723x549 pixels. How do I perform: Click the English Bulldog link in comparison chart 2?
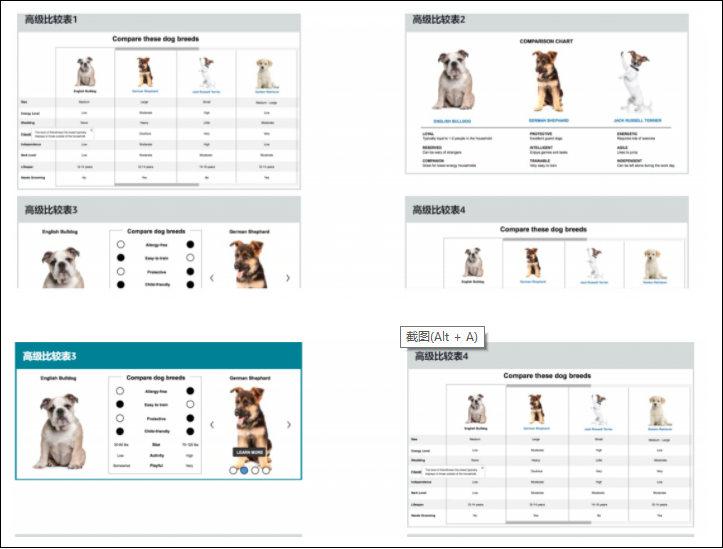click(452, 120)
